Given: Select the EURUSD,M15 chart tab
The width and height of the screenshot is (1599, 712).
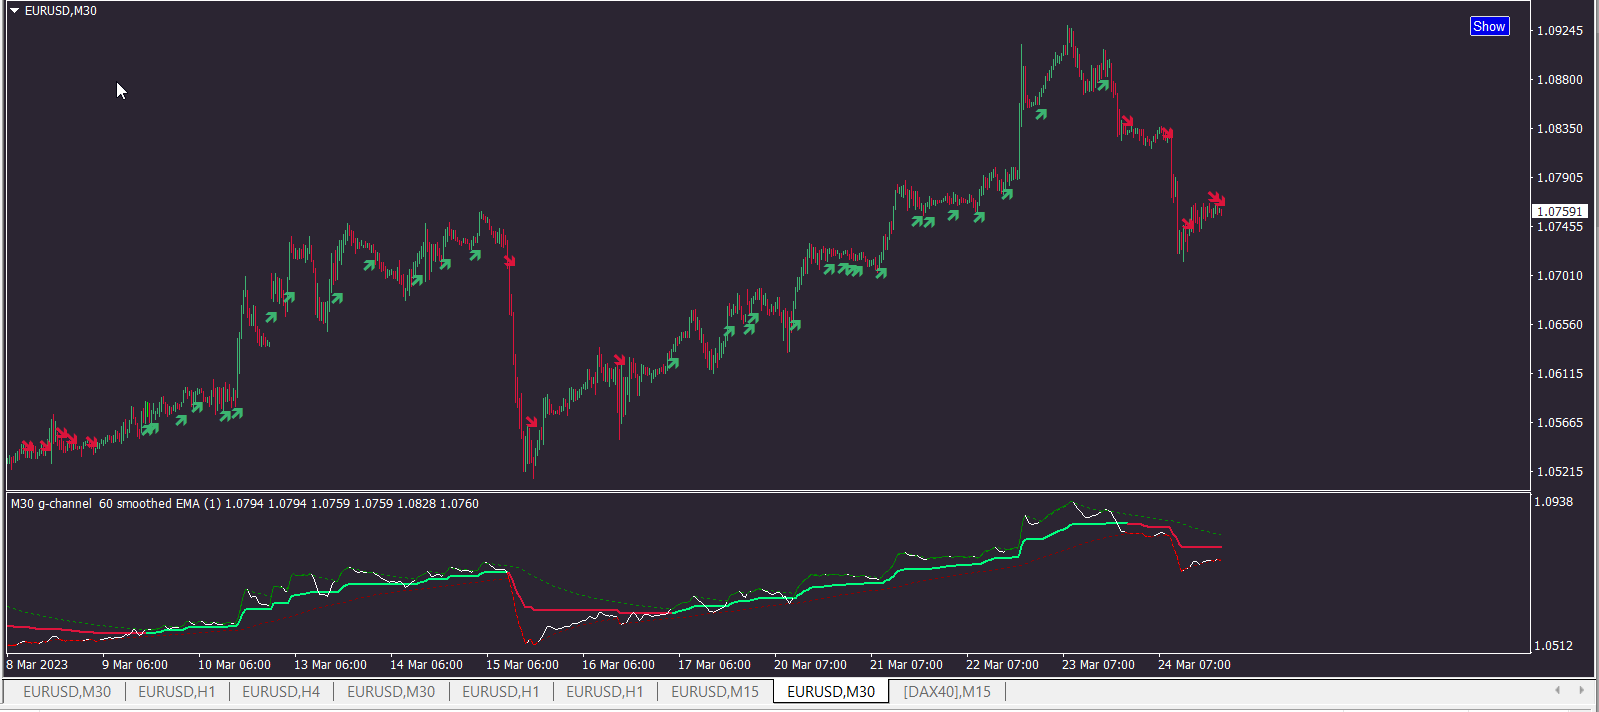Looking at the screenshot, I should click(715, 691).
